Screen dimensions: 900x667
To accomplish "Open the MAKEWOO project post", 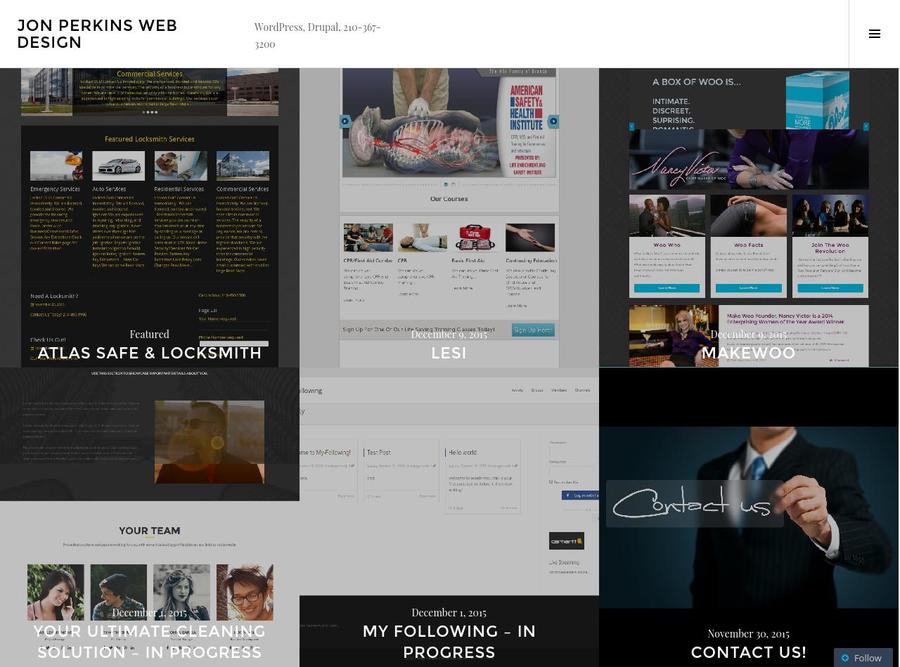I will [x=749, y=353].
